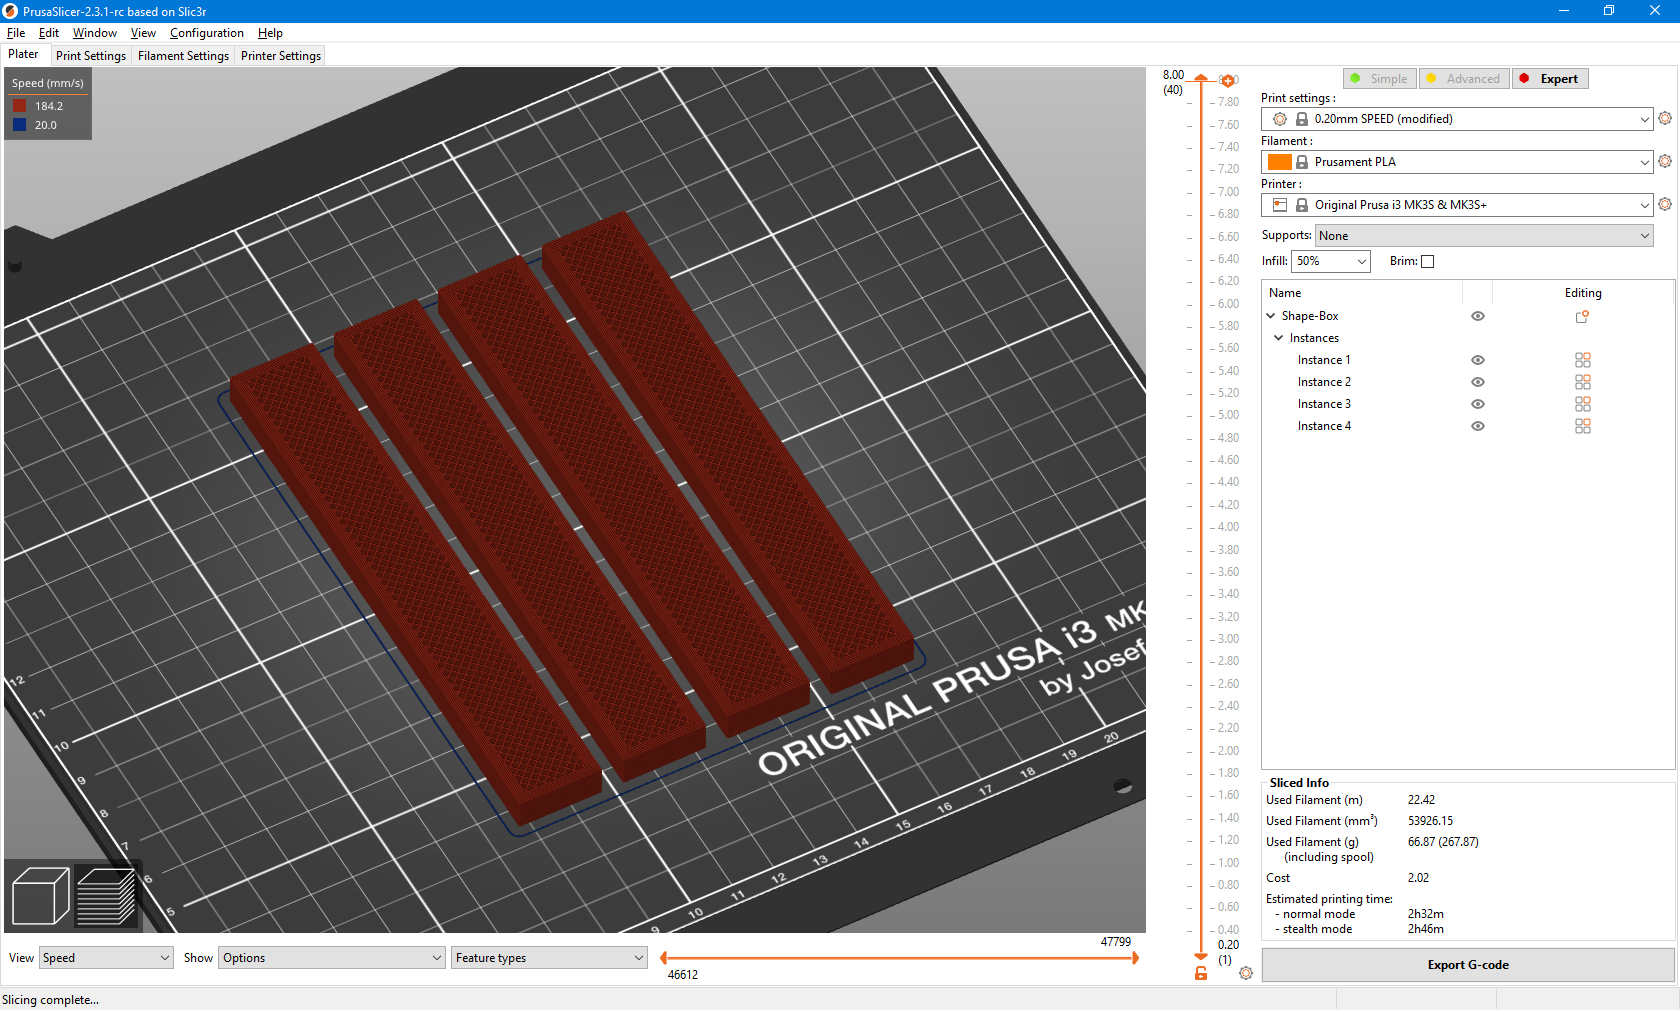Click Instance 1 set-as-separate-object icon

click(x=1582, y=360)
